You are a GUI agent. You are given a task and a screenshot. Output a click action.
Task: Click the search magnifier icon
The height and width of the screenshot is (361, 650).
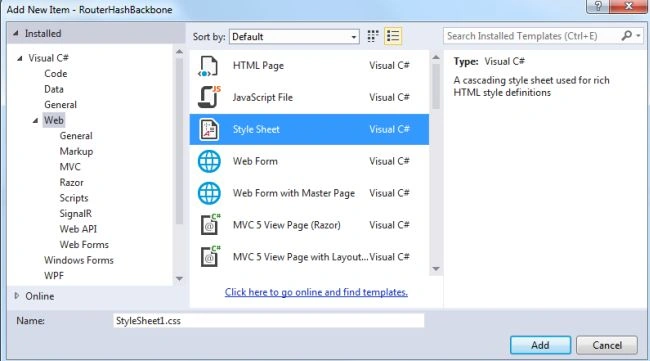coord(626,36)
